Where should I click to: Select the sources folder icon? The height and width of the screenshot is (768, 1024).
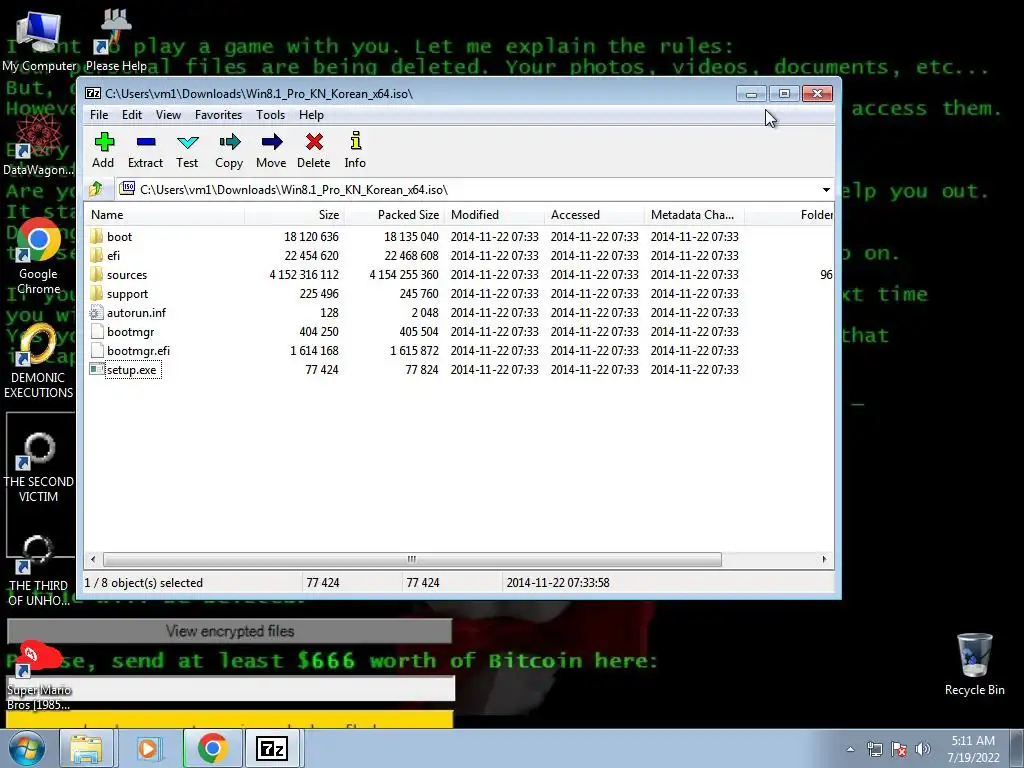tap(97, 274)
